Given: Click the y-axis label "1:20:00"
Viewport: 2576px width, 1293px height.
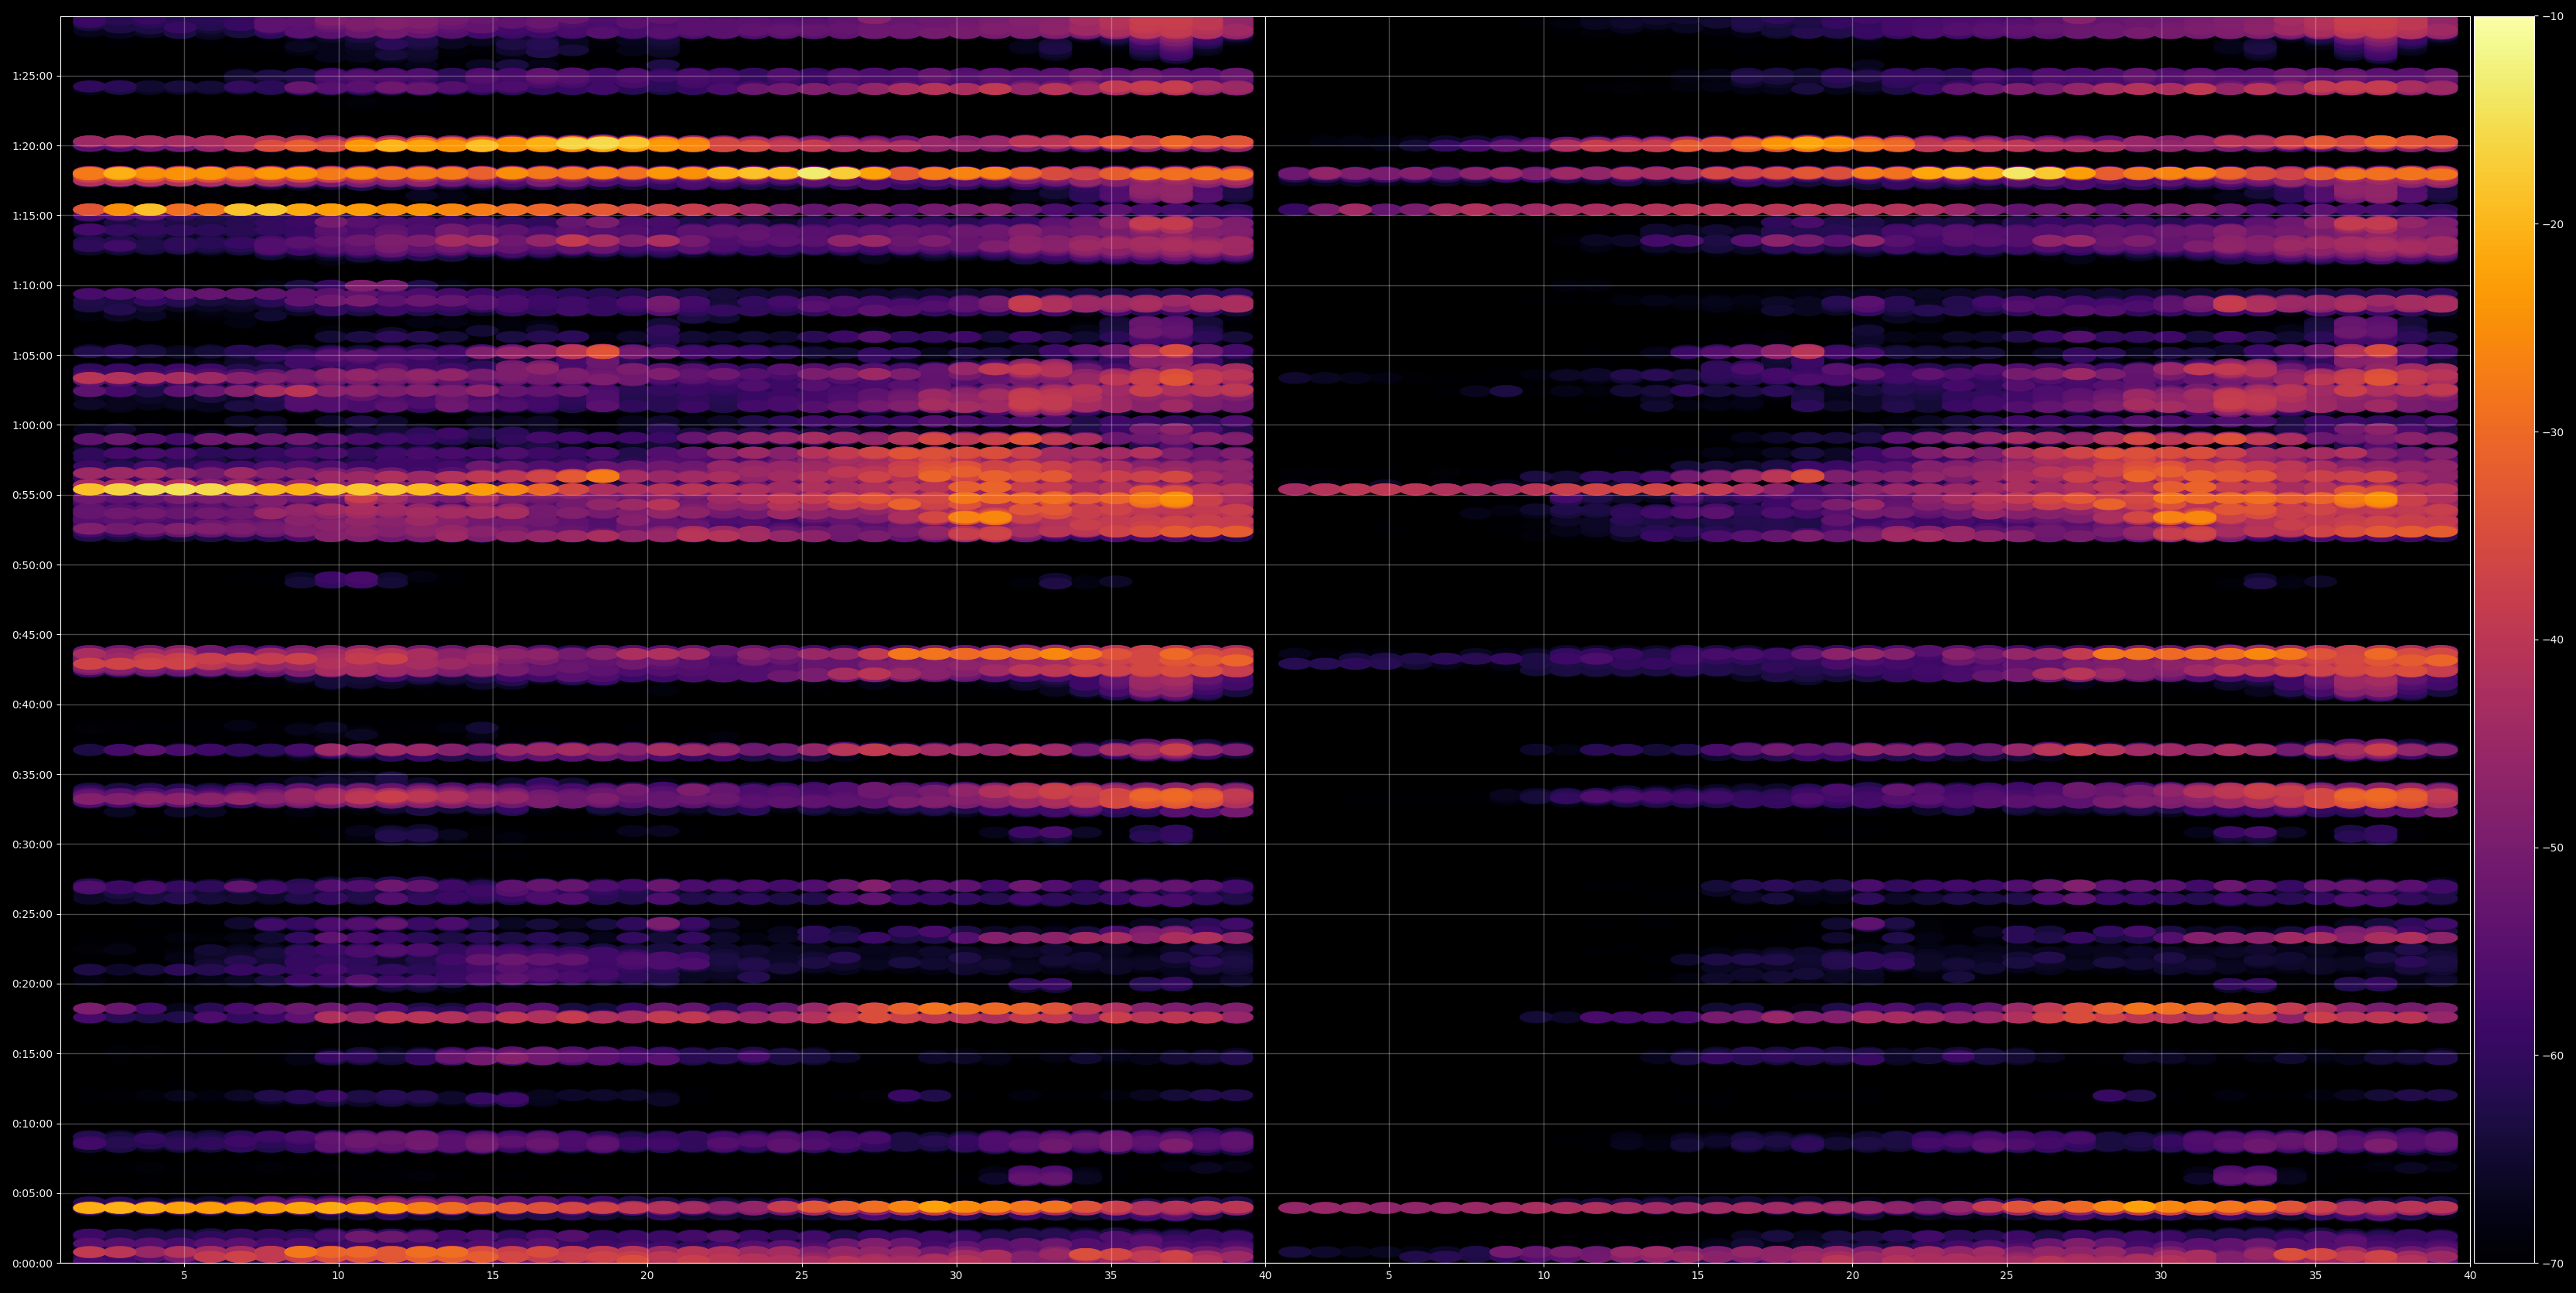Looking at the screenshot, I should point(32,146).
